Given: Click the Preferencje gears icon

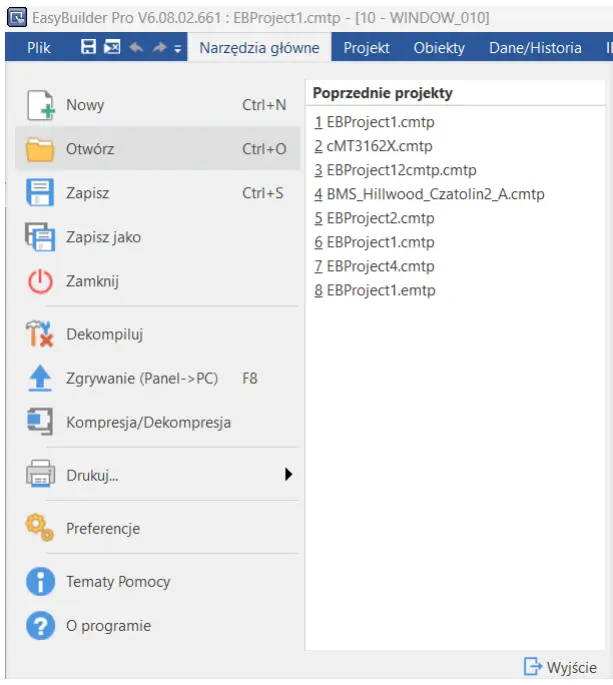Looking at the screenshot, I should point(39,528).
